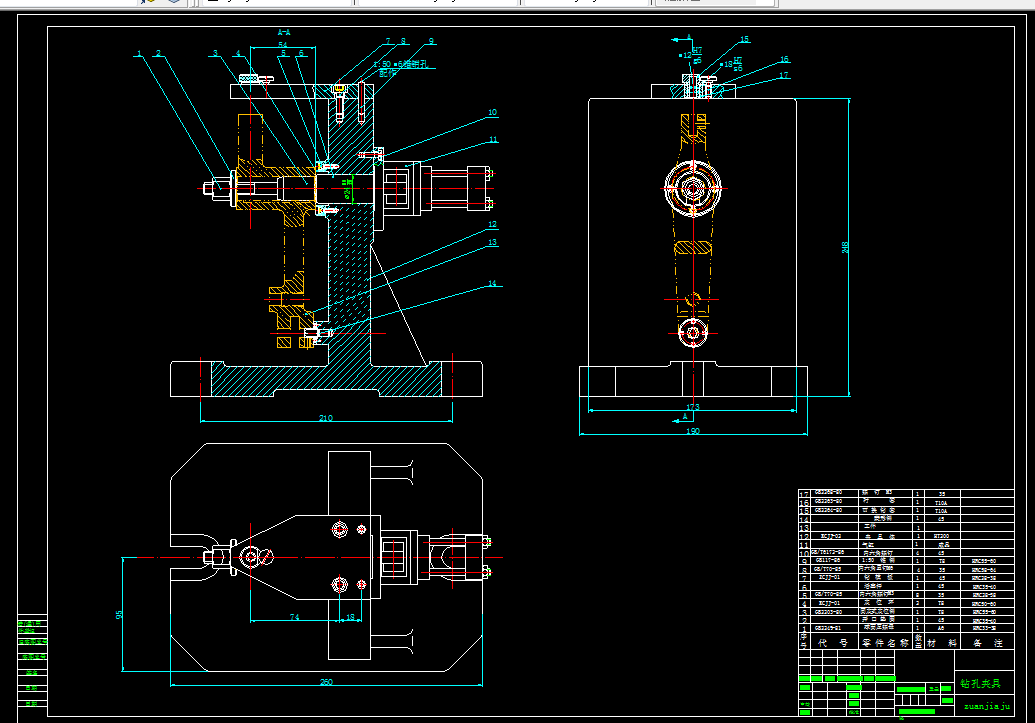Select the A-A section view label
This screenshot has width=1035, height=723.
284,32
